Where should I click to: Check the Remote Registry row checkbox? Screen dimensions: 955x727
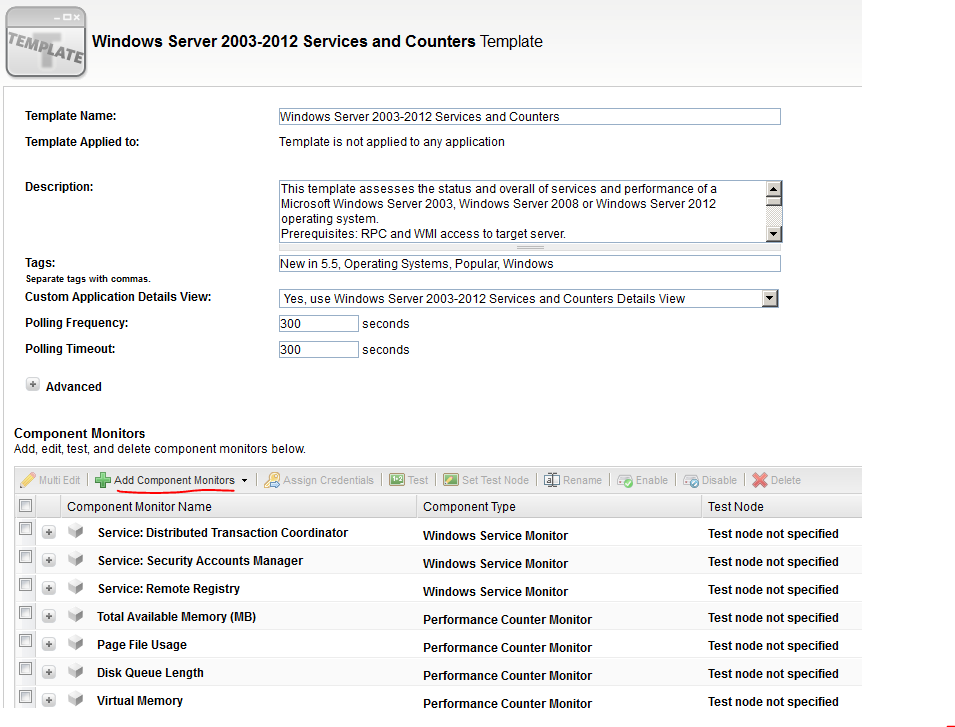(26, 585)
